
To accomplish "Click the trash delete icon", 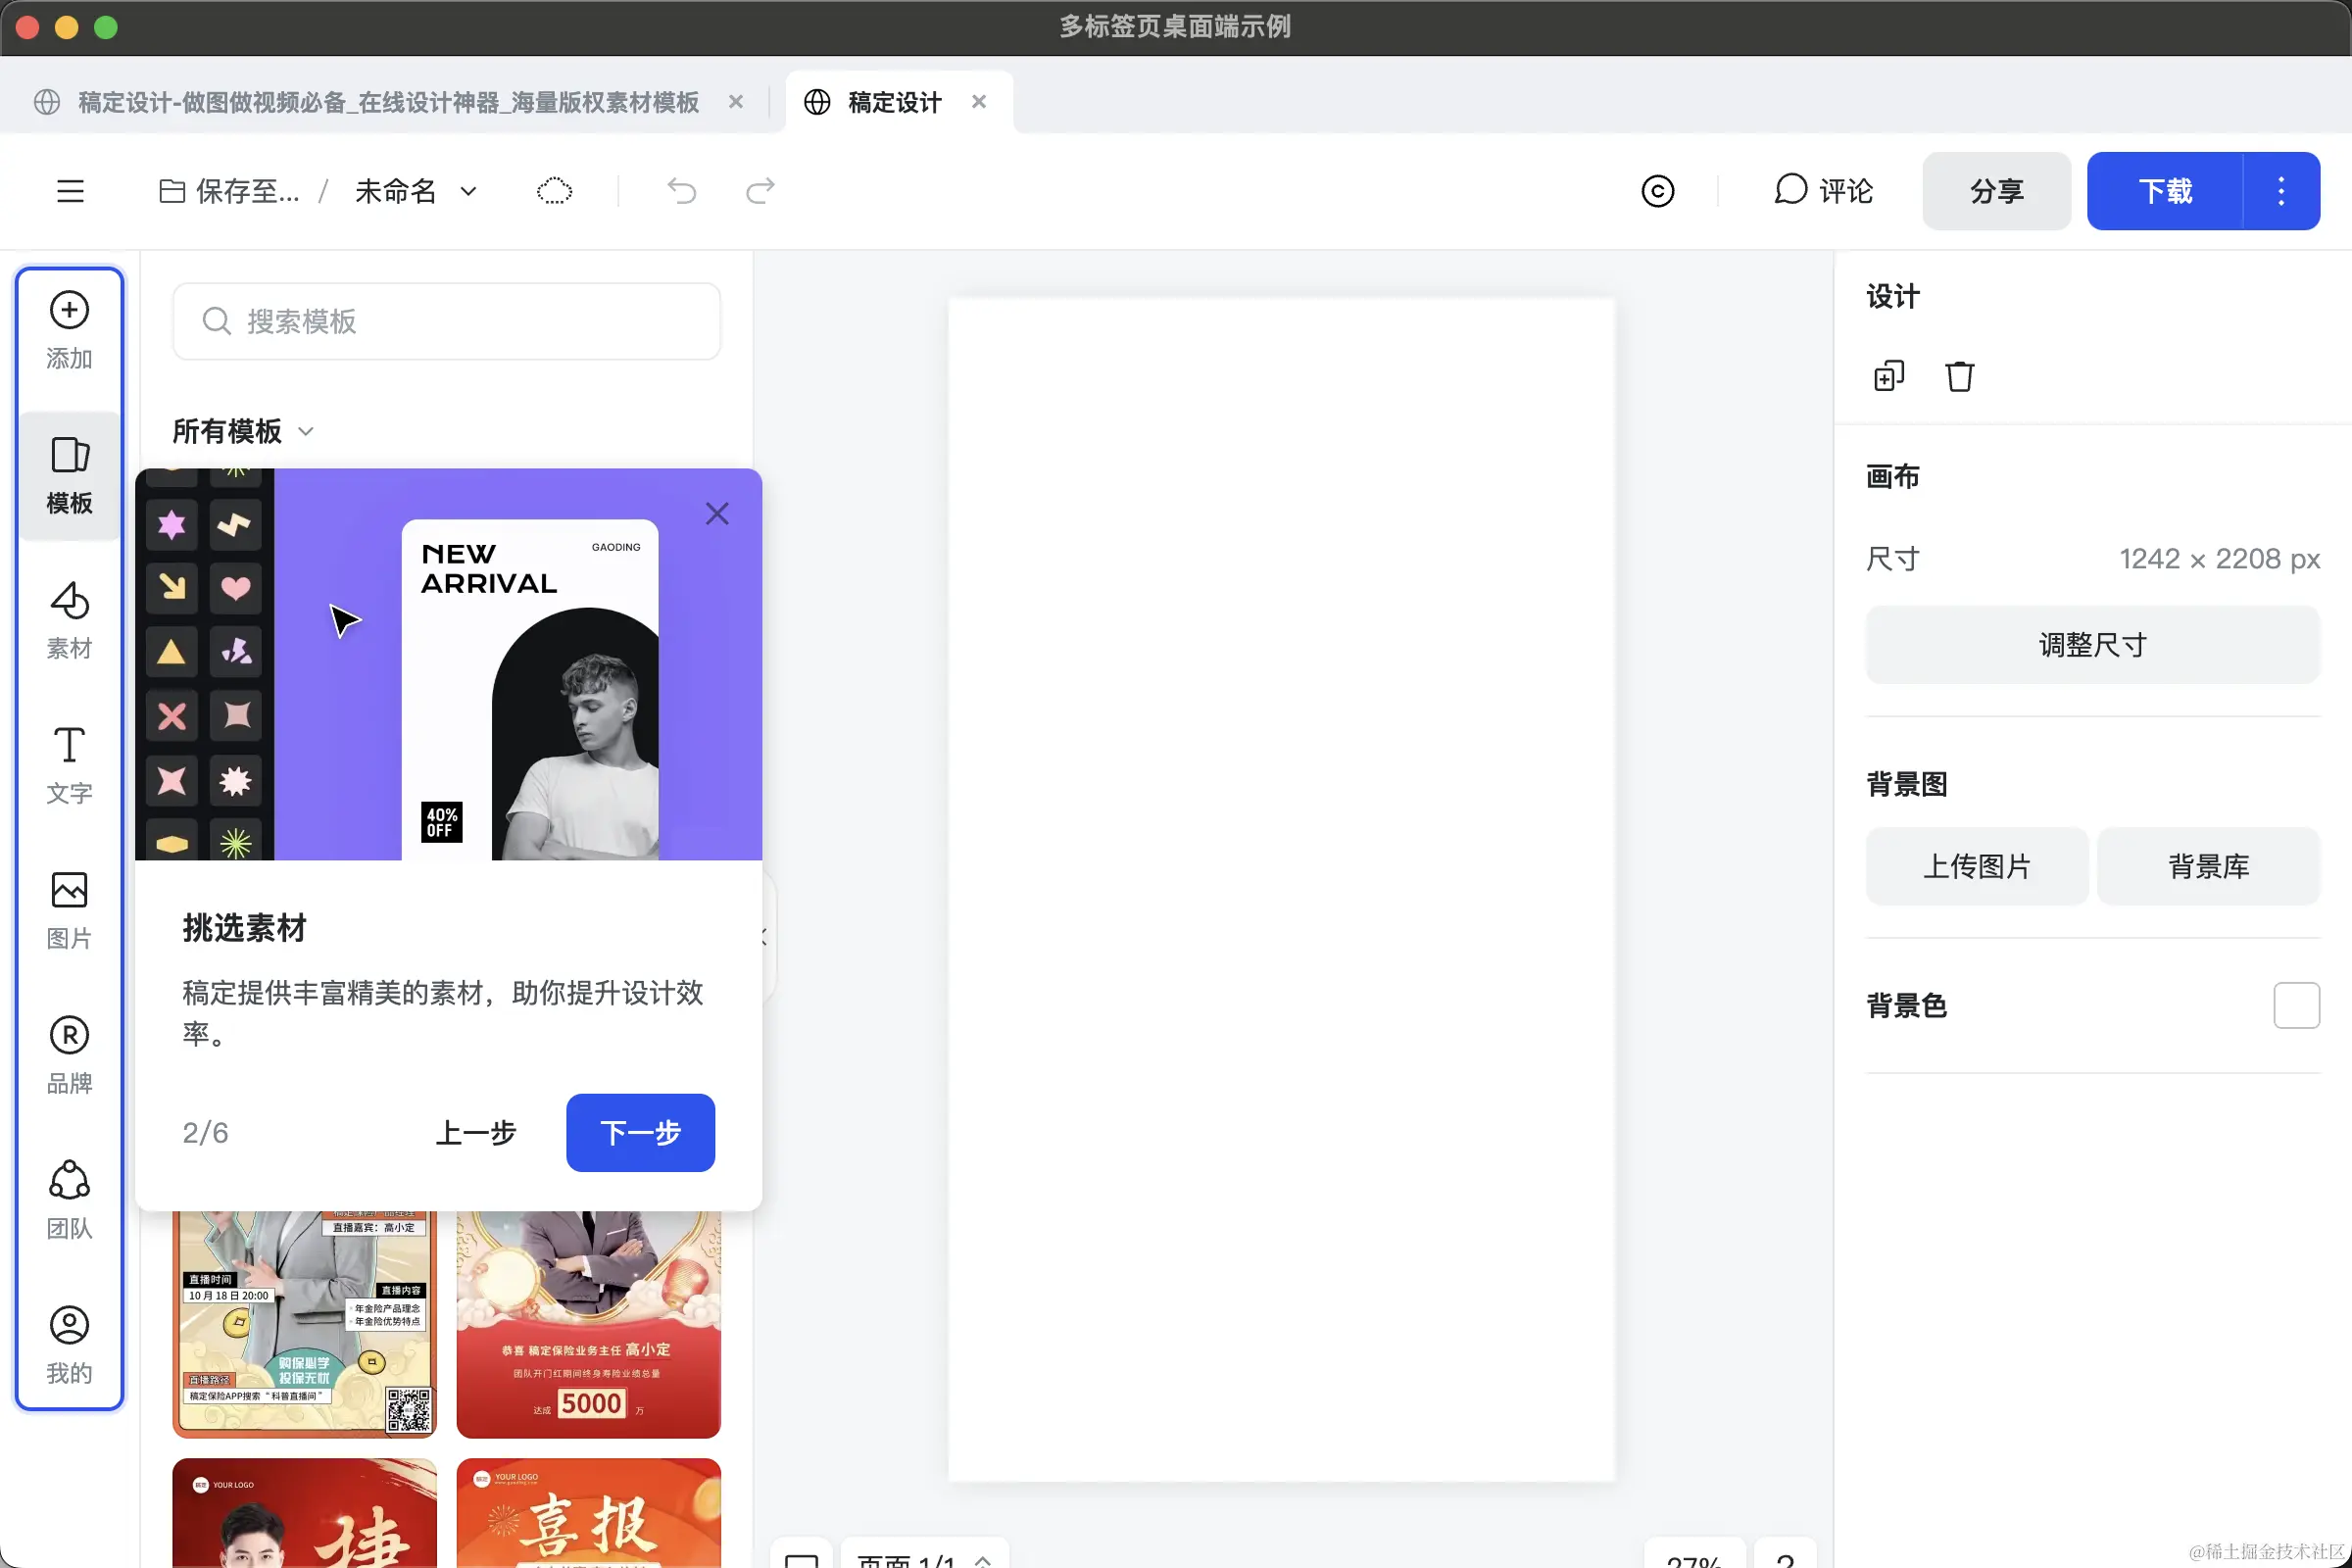I will pos(1959,377).
